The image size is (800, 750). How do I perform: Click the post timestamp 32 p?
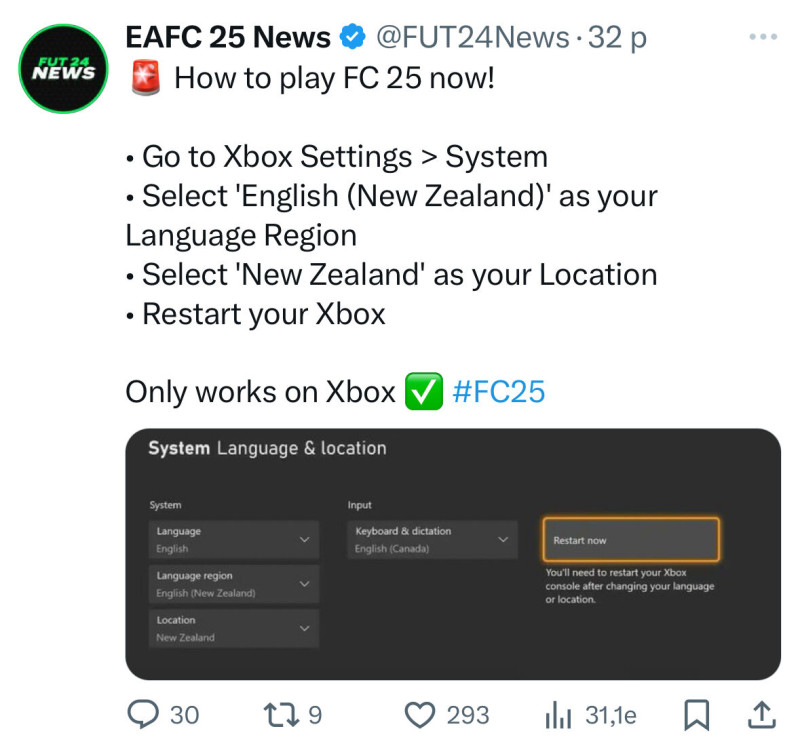617,38
